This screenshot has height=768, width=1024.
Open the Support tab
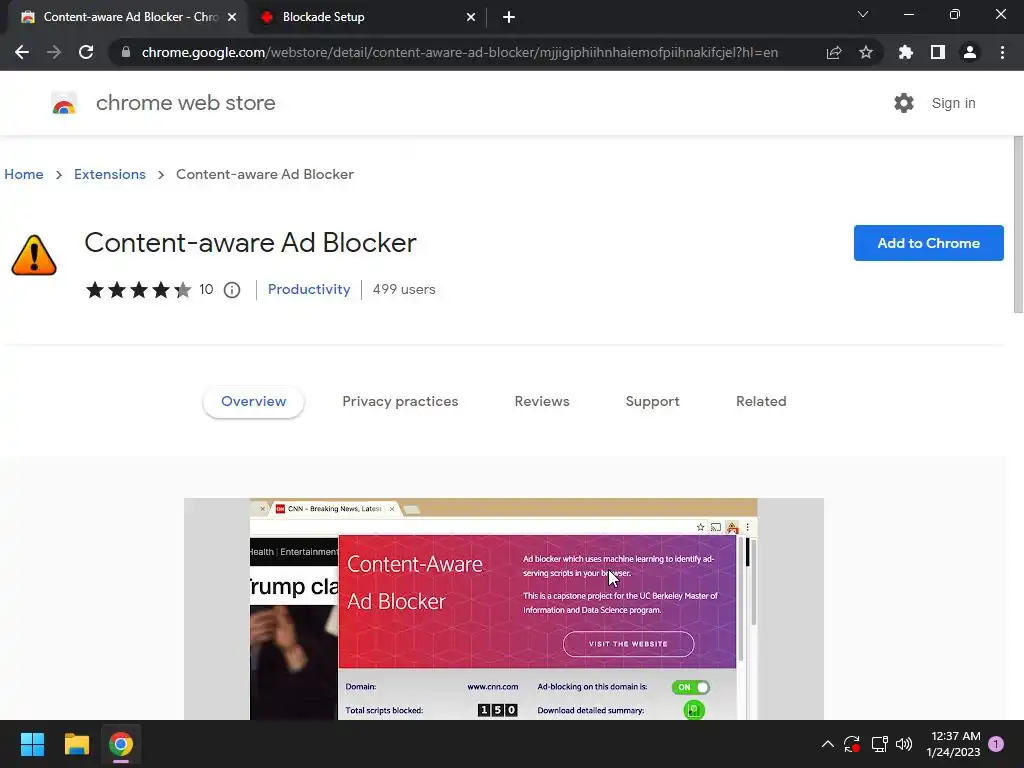tap(652, 402)
